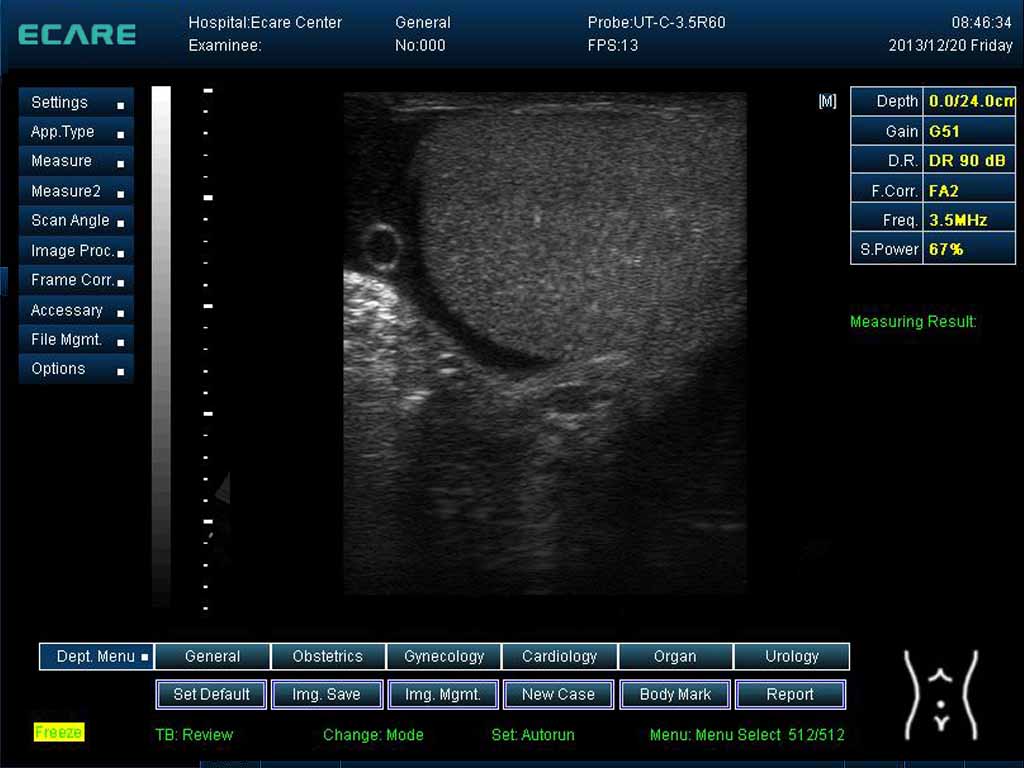Open the Measure submenu
Screen dimensions: 1024x768
point(76,161)
